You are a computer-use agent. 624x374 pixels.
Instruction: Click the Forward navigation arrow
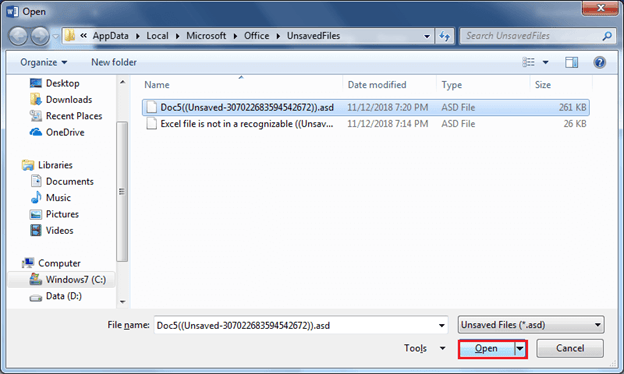click(x=40, y=36)
